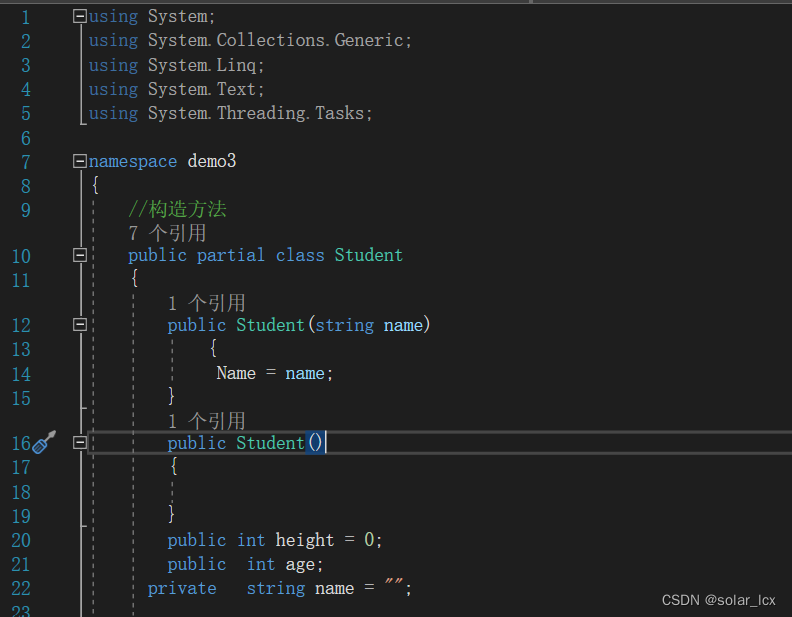This screenshot has height=617, width=792.
Task: Open '7 个引用' references CodeLens
Action: [x=167, y=233]
